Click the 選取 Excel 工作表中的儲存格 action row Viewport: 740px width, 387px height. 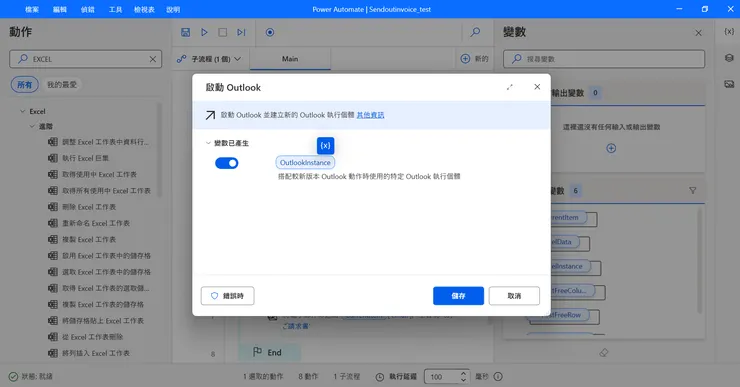tap(100, 272)
